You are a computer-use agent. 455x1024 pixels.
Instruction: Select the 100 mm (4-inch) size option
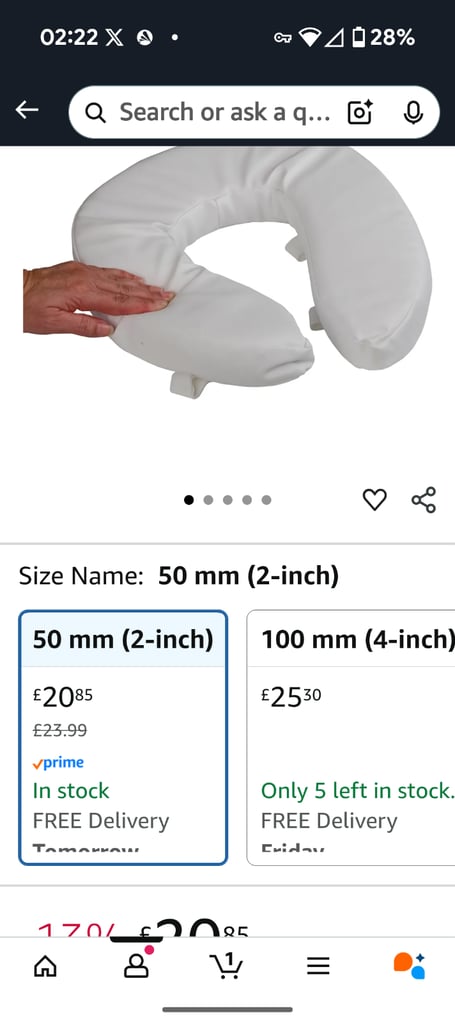pos(351,737)
